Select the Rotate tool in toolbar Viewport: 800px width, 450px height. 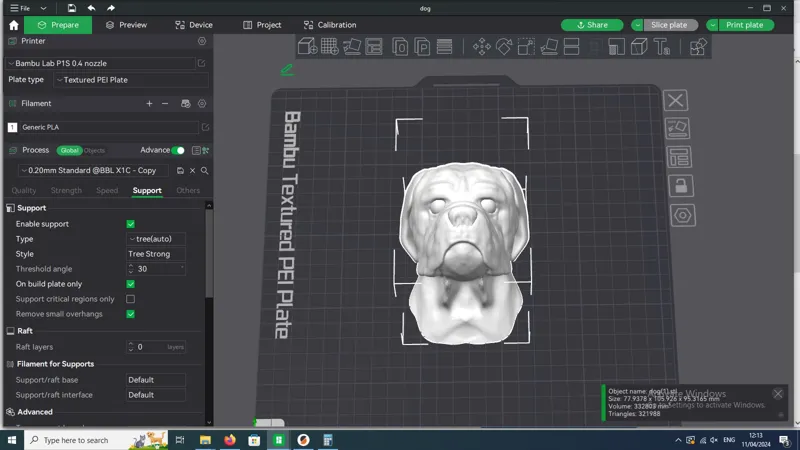tap(504, 46)
